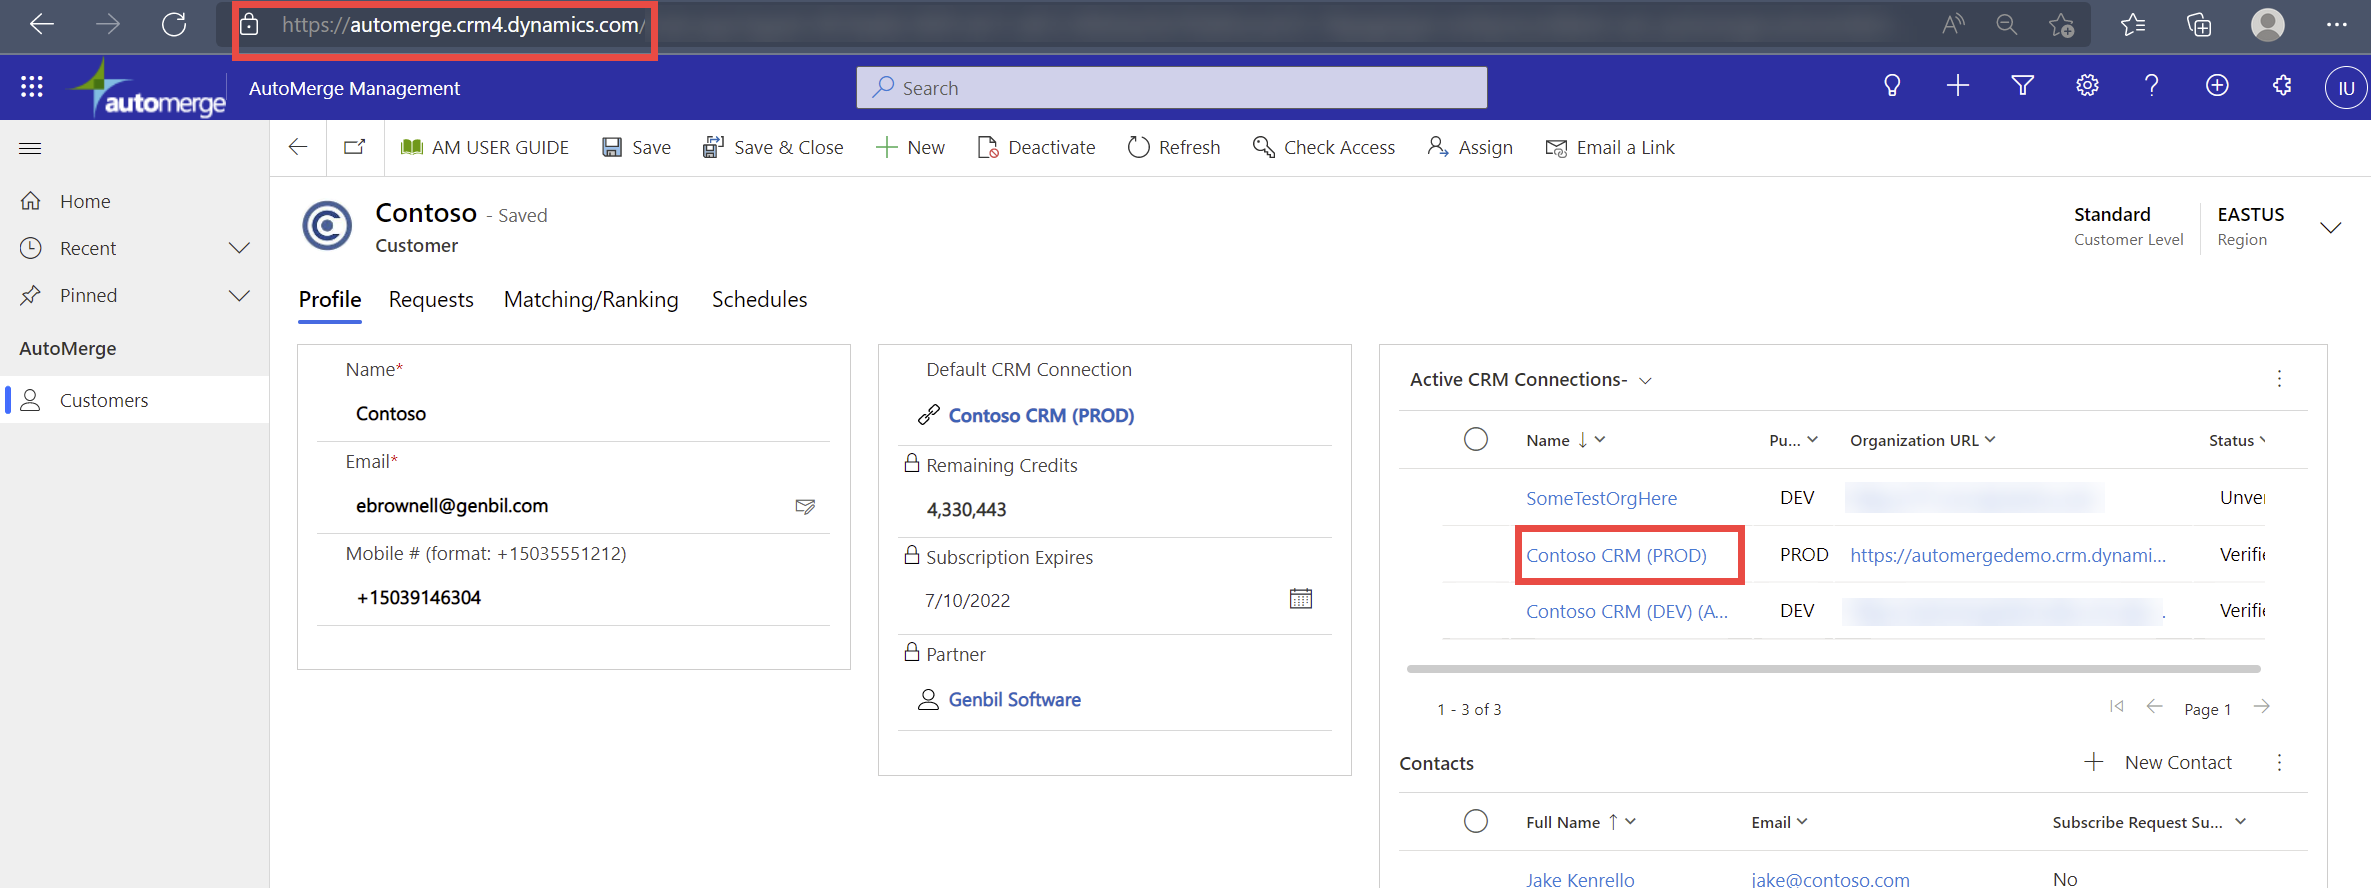Viewport: 2371px width, 888px height.
Task: Open Check Access
Action: (1324, 147)
